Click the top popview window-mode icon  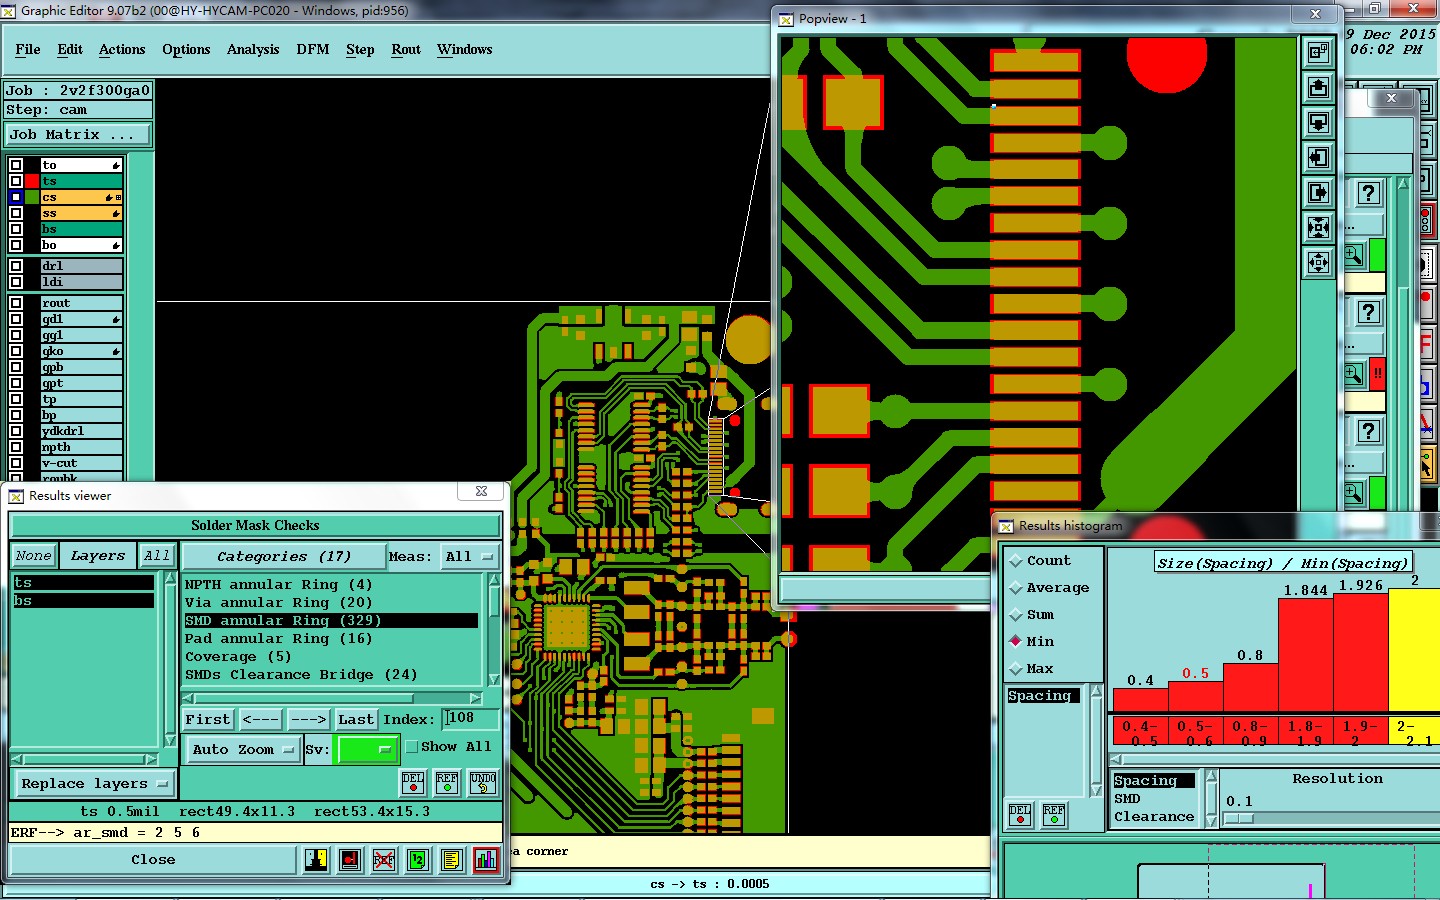click(1319, 53)
